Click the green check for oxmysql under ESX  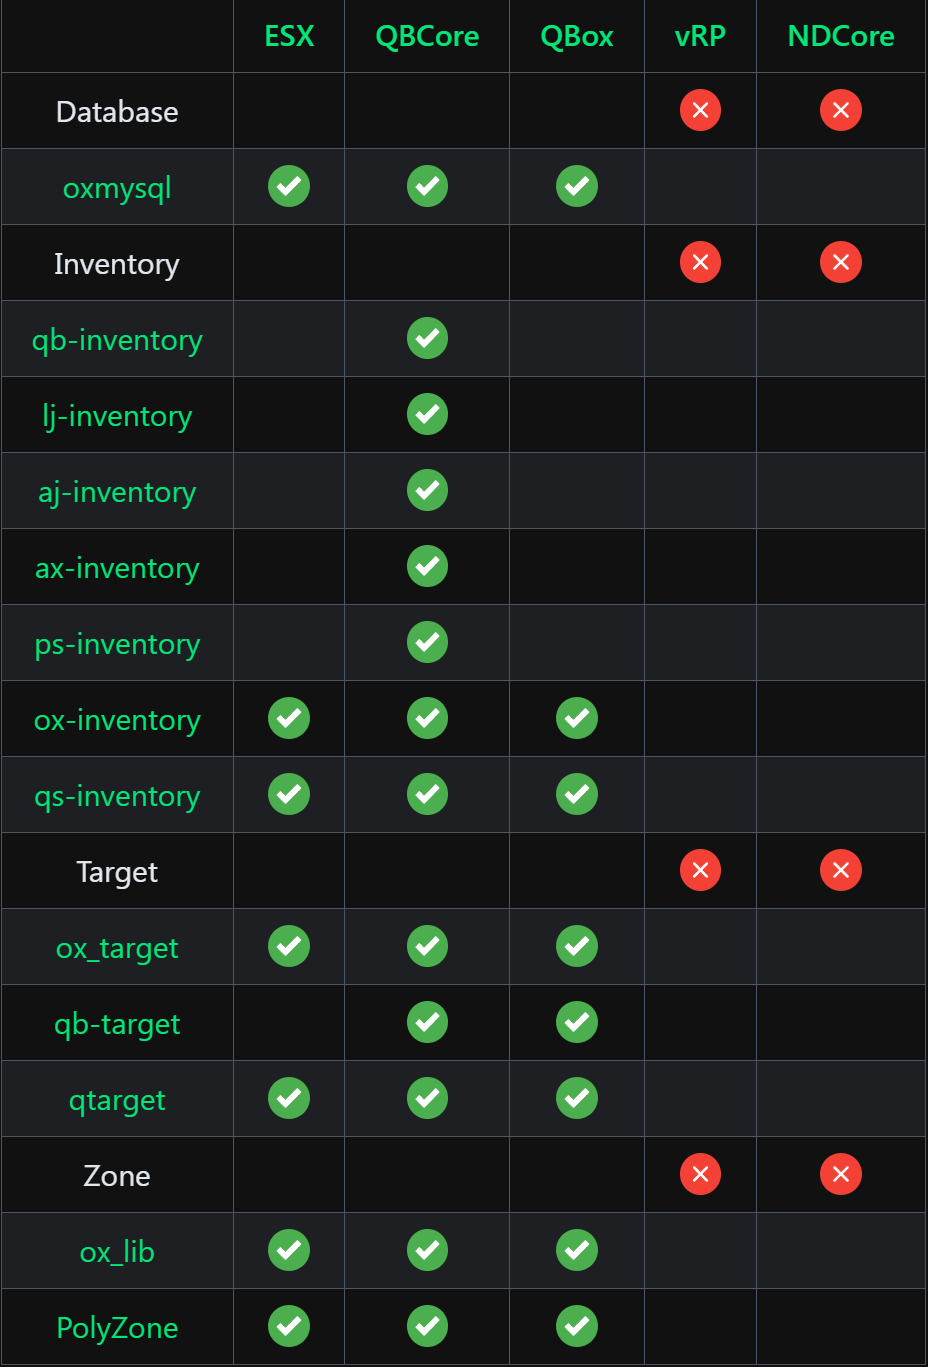[289, 186]
